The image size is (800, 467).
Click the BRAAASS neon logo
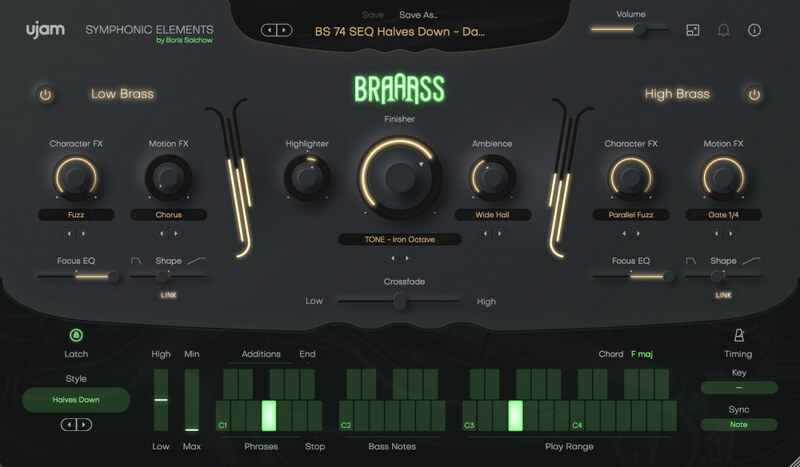(x=398, y=90)
